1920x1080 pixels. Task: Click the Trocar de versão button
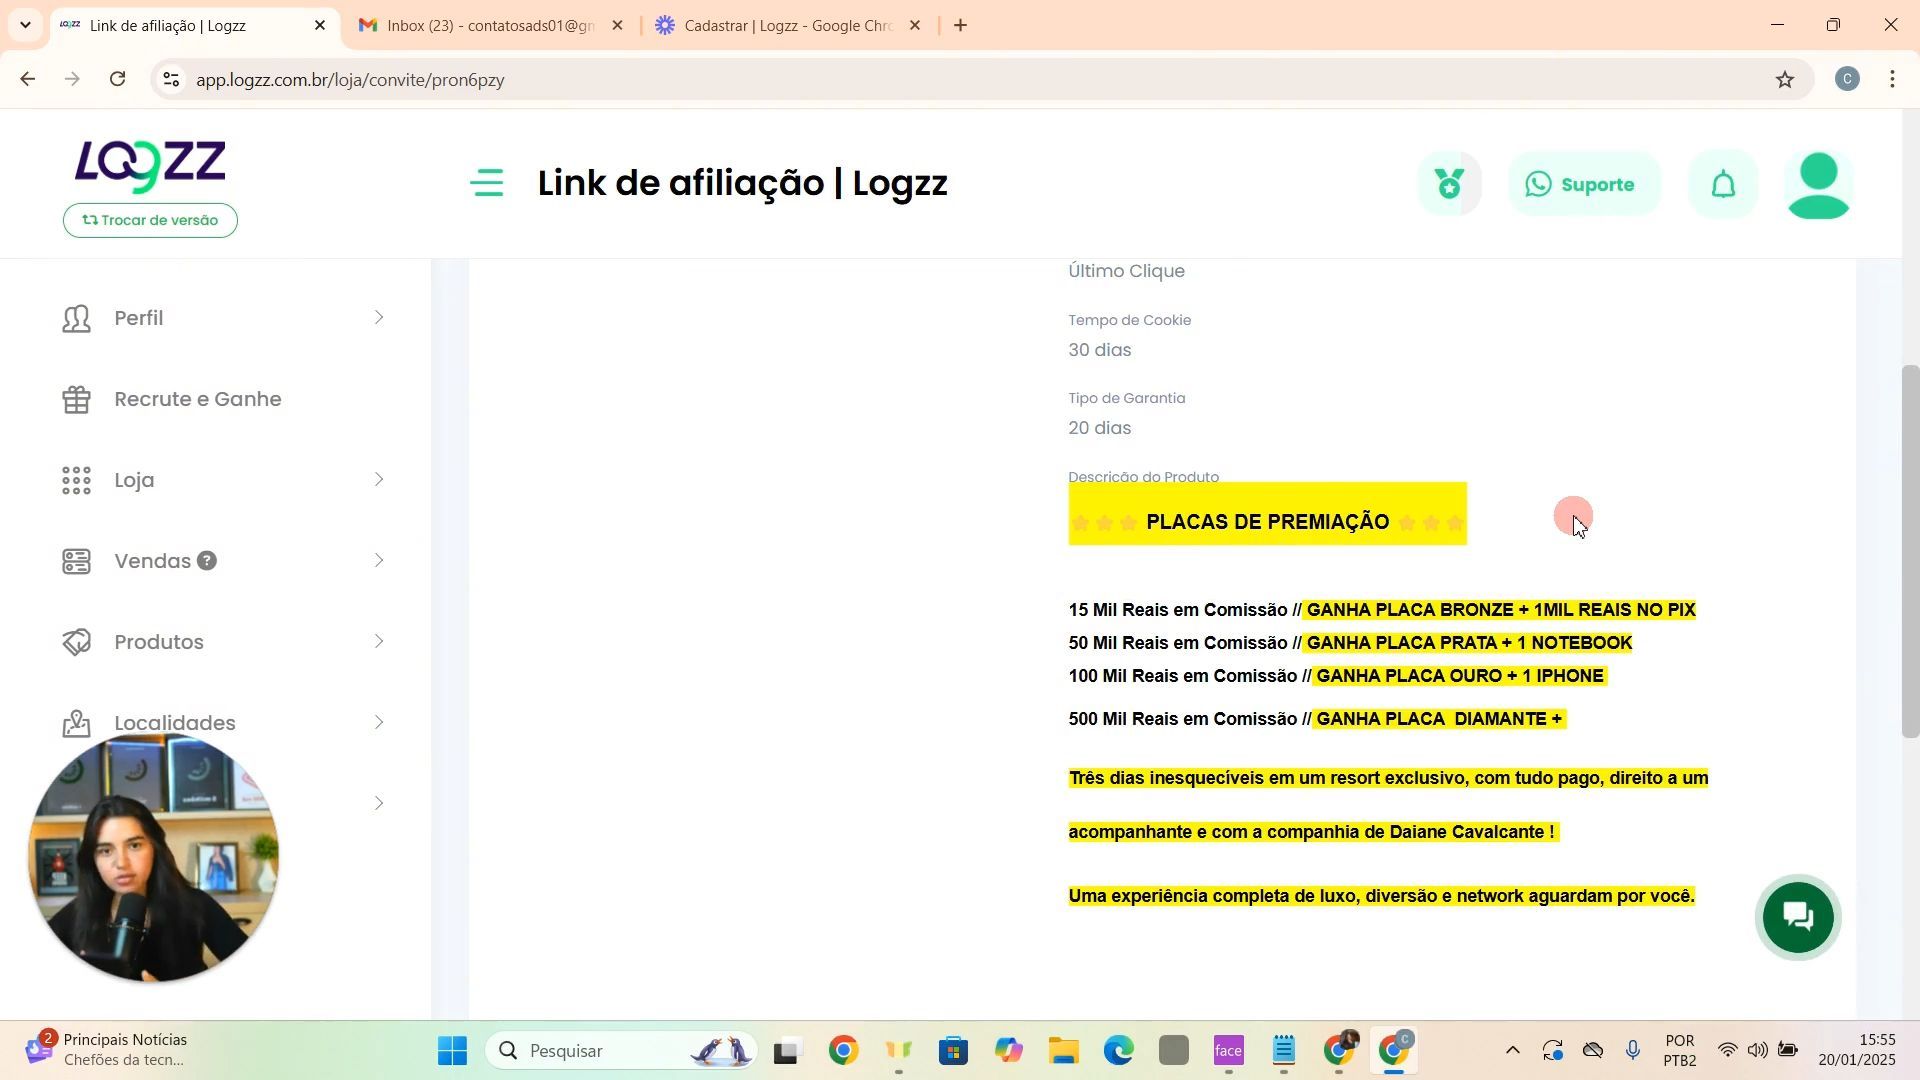[150, 220]
